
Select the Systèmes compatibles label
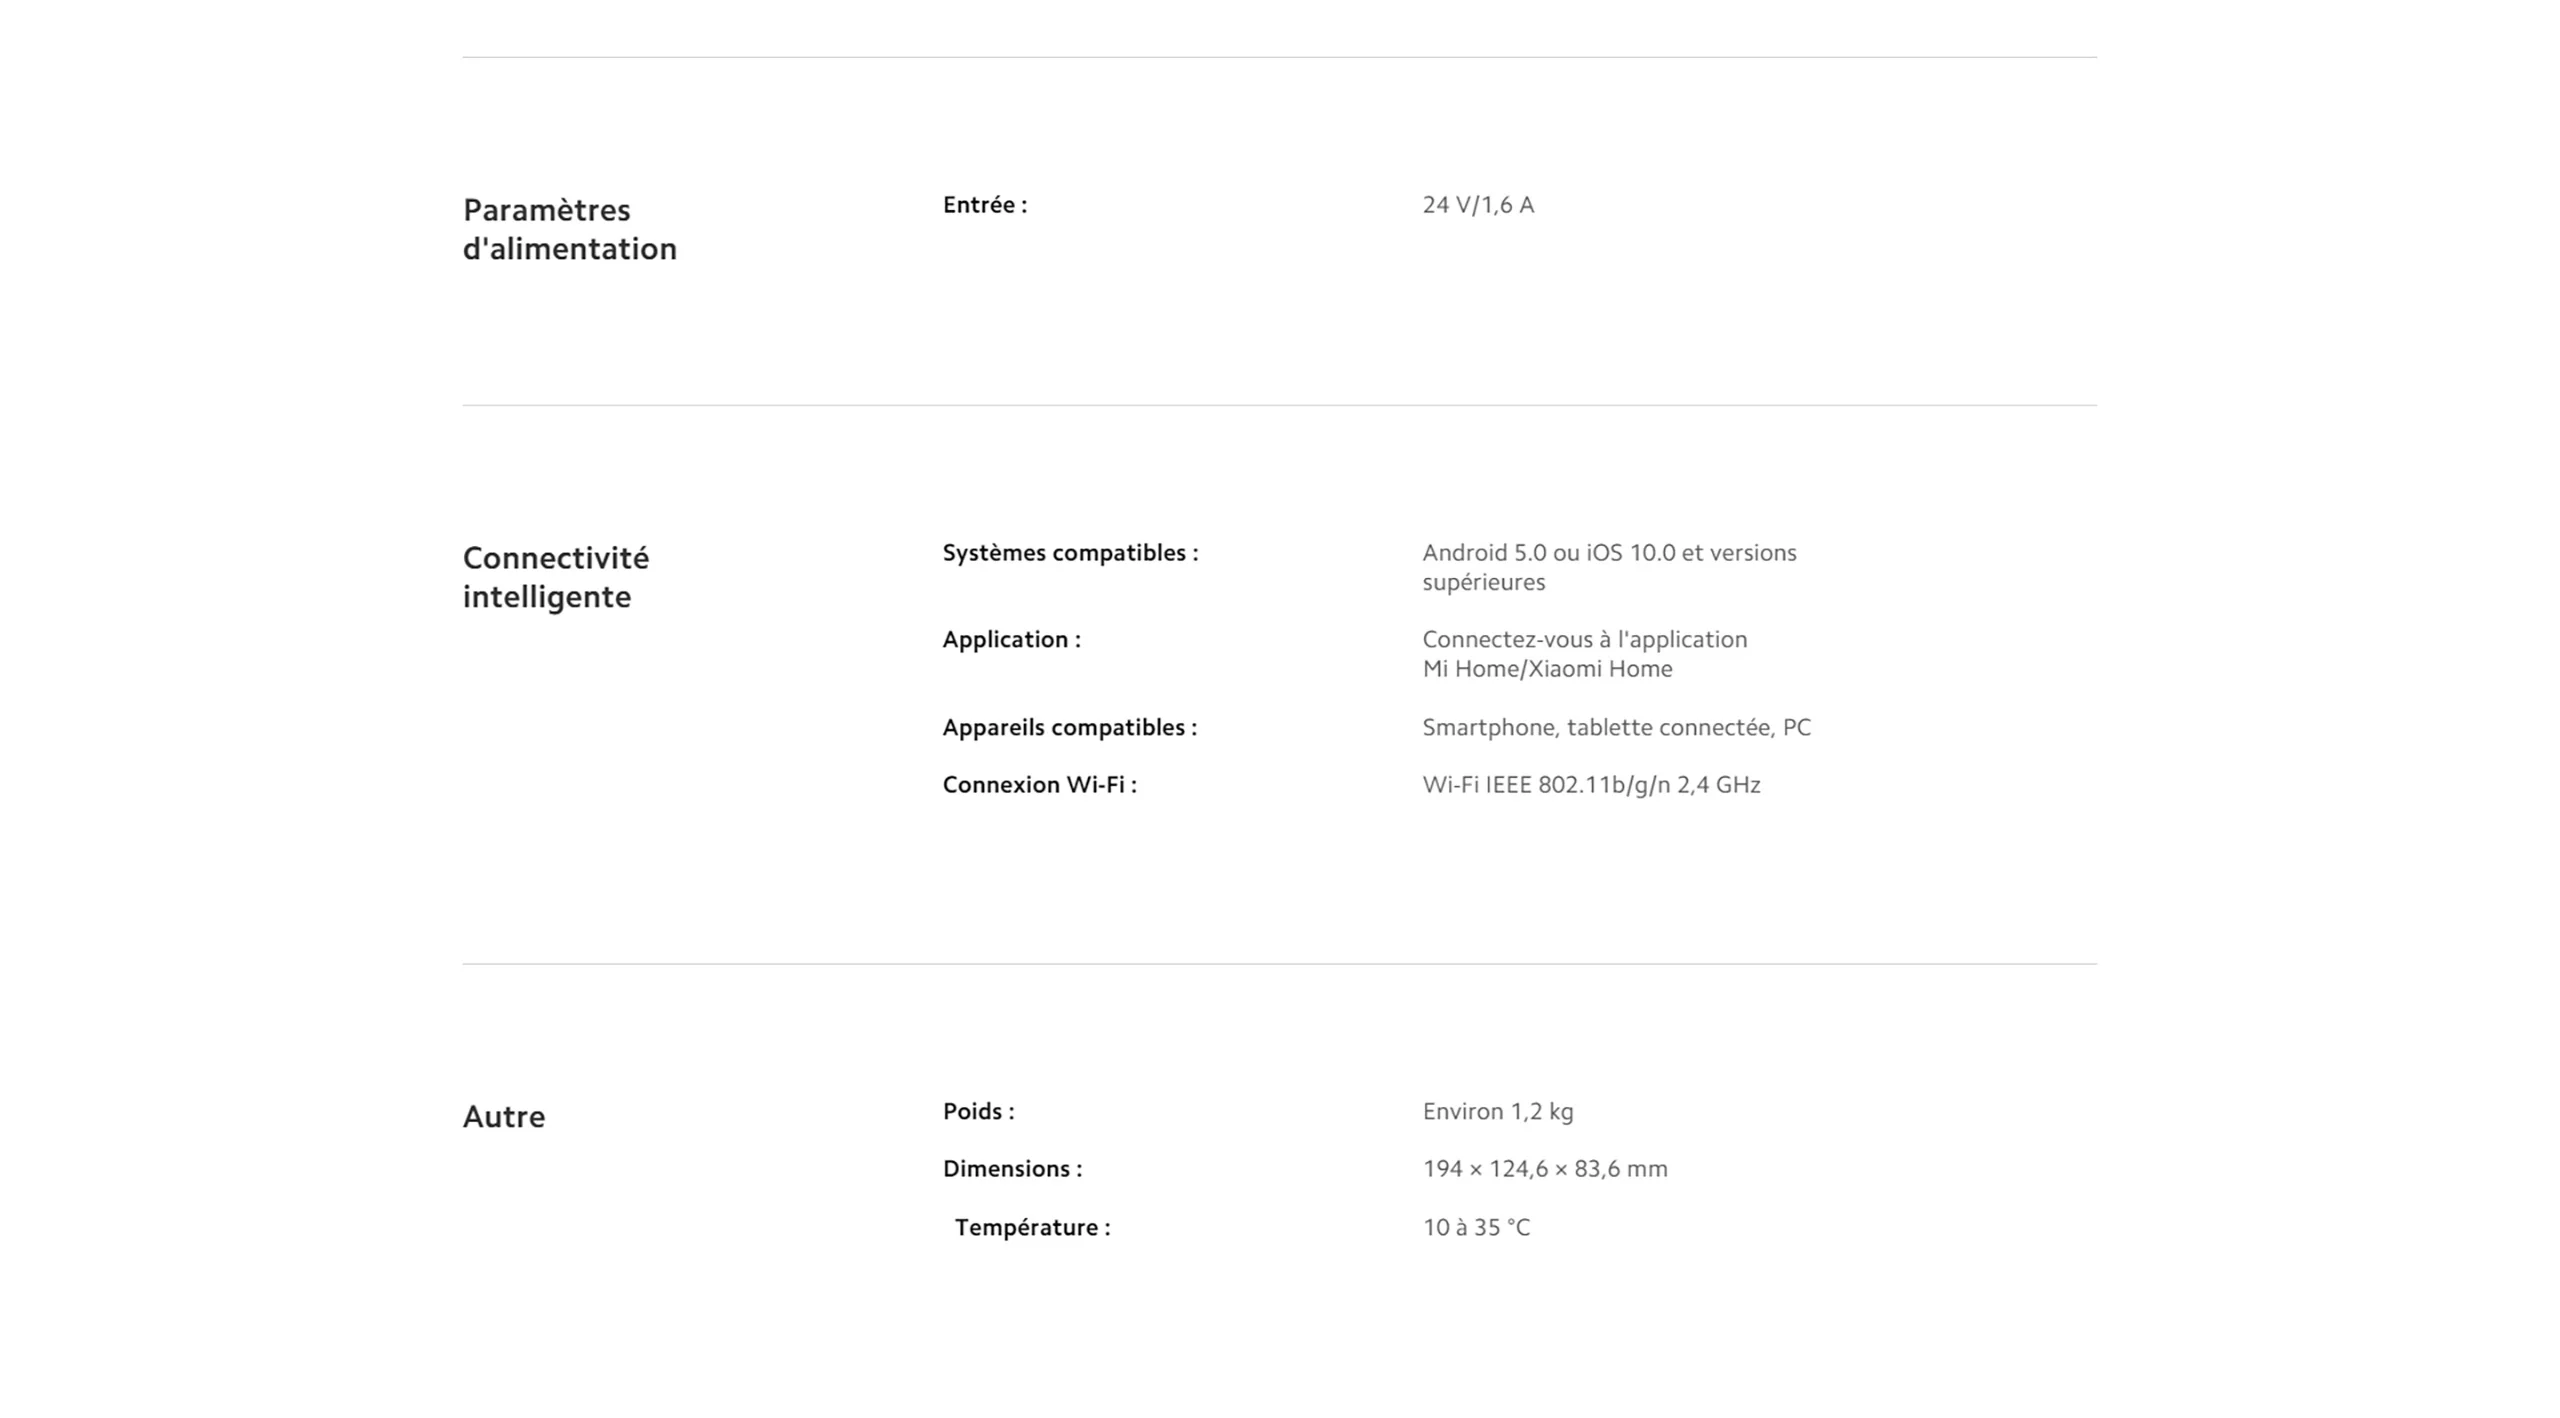pos(1070,553)
